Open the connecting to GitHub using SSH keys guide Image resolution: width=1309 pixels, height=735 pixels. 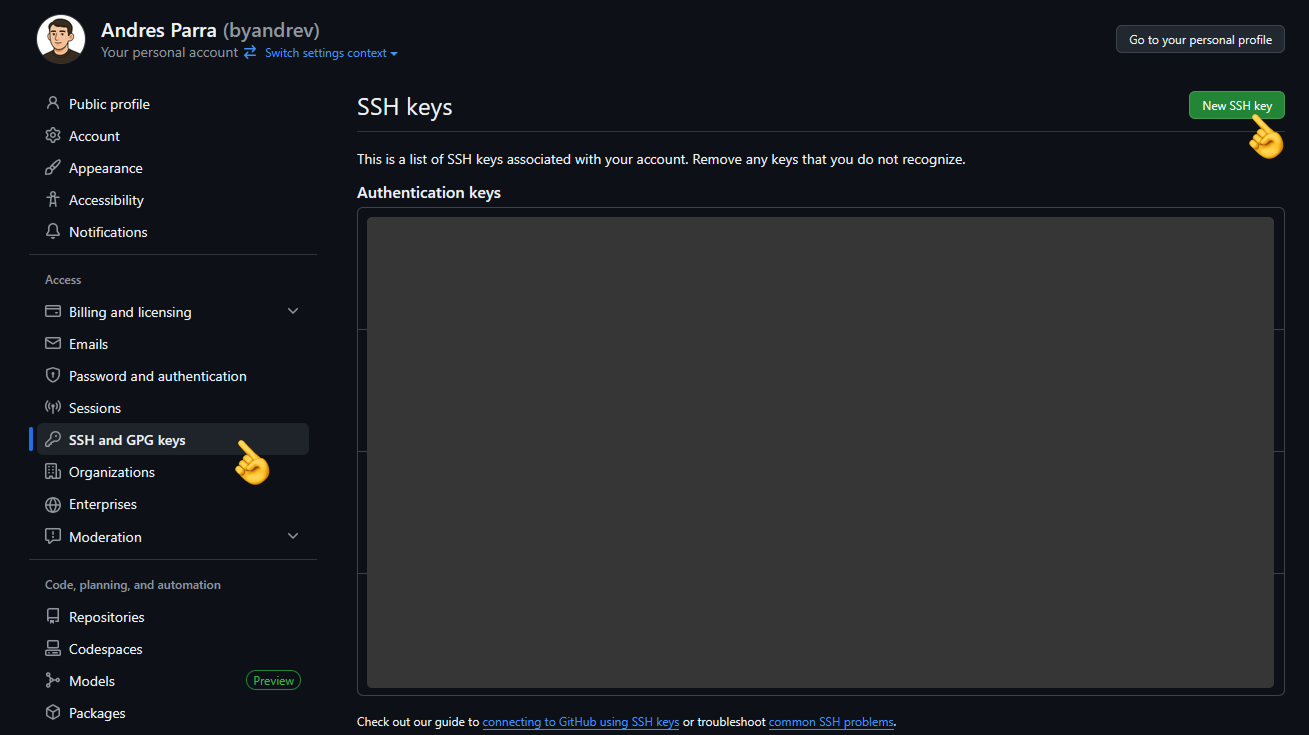(580, 721)
